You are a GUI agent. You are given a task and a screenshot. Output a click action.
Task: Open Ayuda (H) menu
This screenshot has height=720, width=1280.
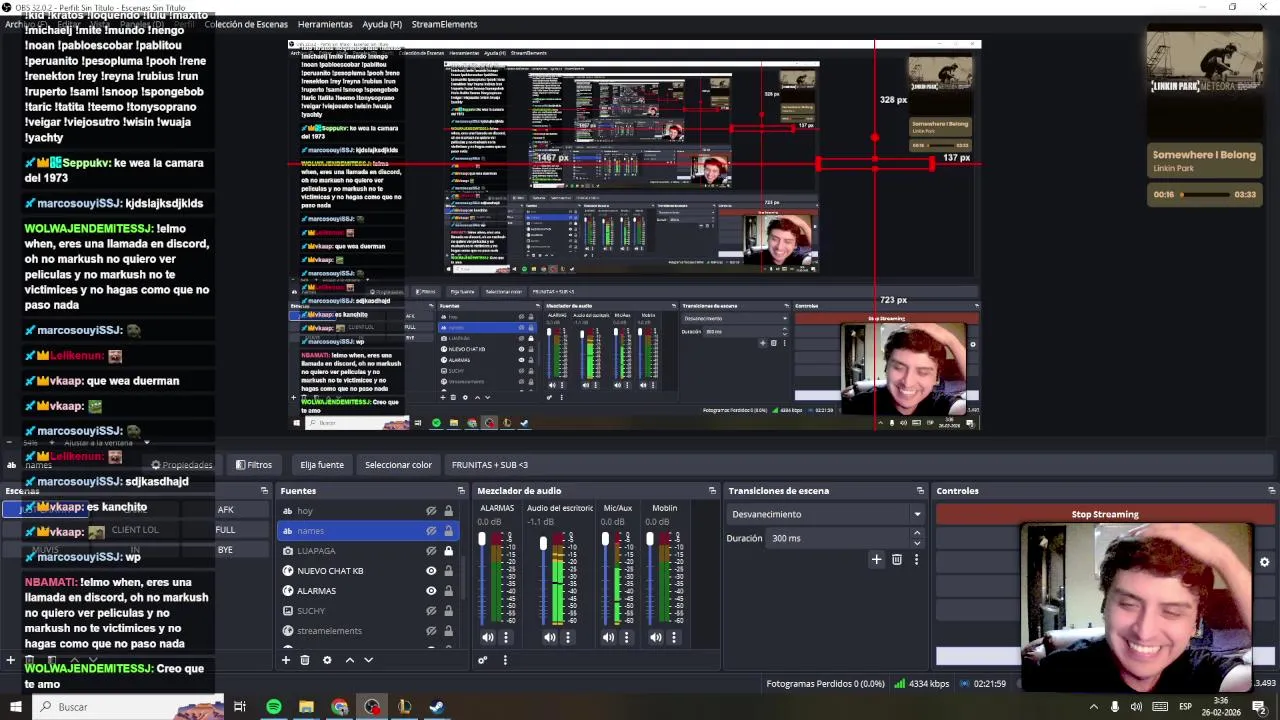coord(382,24)
